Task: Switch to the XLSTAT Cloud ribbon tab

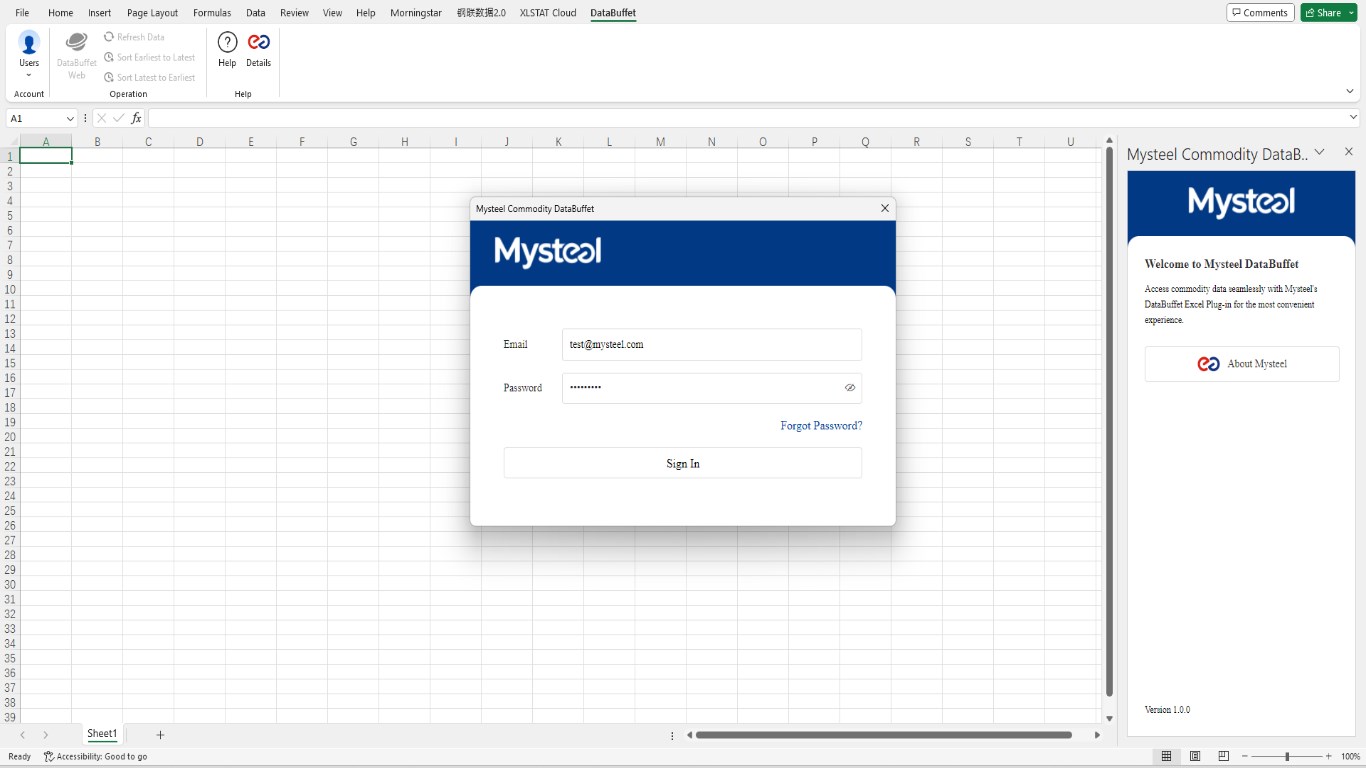Action: point(548,13)
